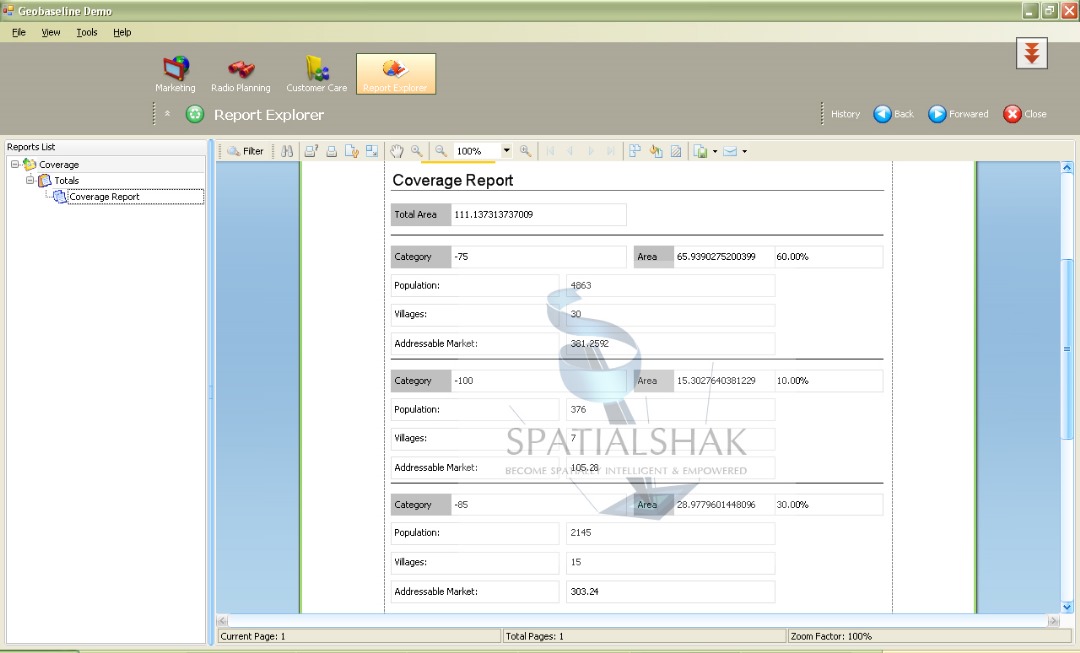Click the green refresh icon beside Report Explorer

tap(195, 114)
